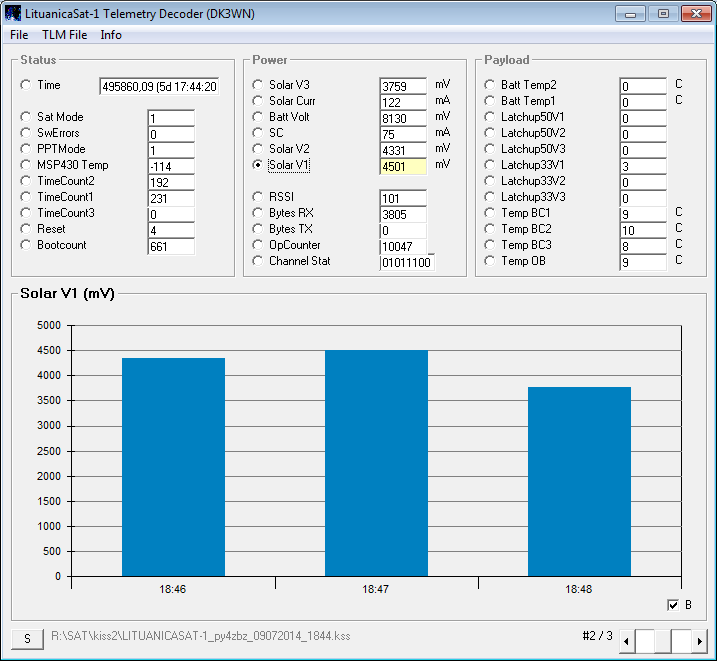Select the Sat Mode radio button
The image size is (717, 661).
coord(26,117)
